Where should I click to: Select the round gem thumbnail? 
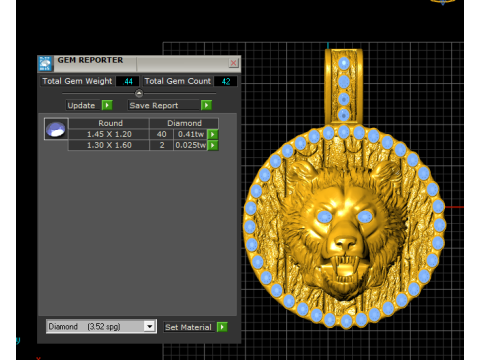(x=56, y=129)
